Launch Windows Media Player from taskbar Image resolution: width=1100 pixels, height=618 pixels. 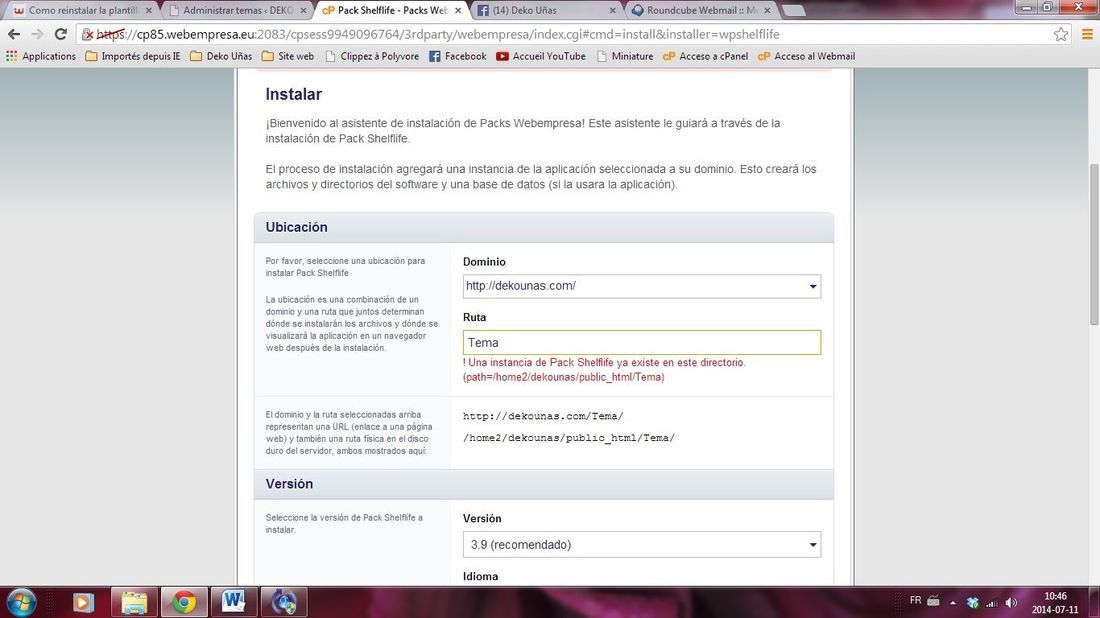(x=83, y=603)
